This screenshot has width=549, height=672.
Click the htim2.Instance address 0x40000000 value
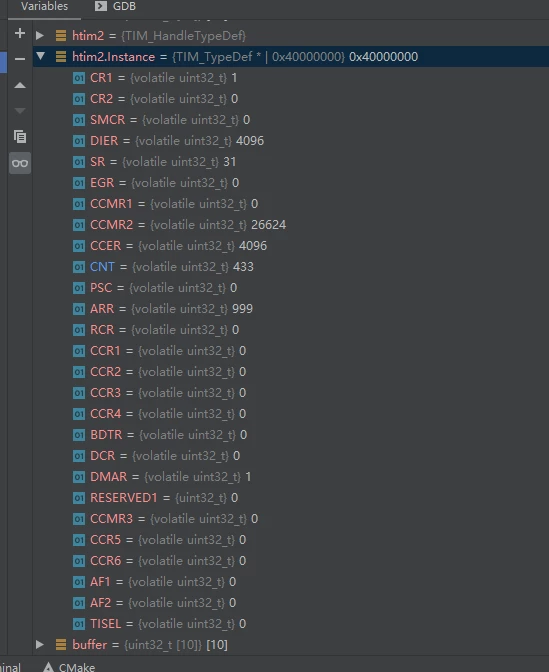tap(384, 57)
